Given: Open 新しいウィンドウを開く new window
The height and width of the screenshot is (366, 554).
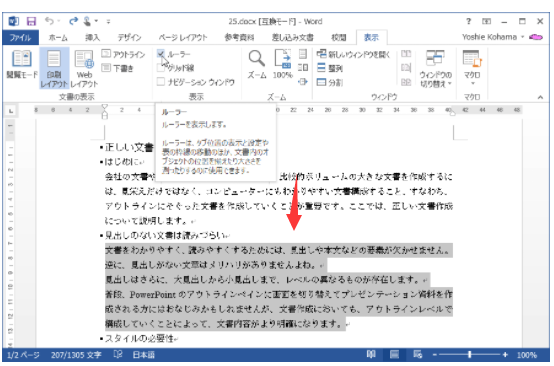Looking at the screenshot, I should 353,54.
